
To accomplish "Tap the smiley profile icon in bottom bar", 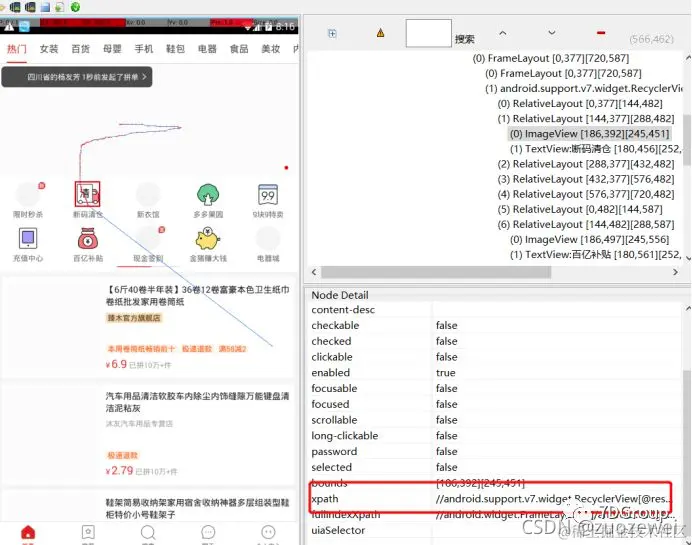I will pyautogui.click(x=268, y=532).
